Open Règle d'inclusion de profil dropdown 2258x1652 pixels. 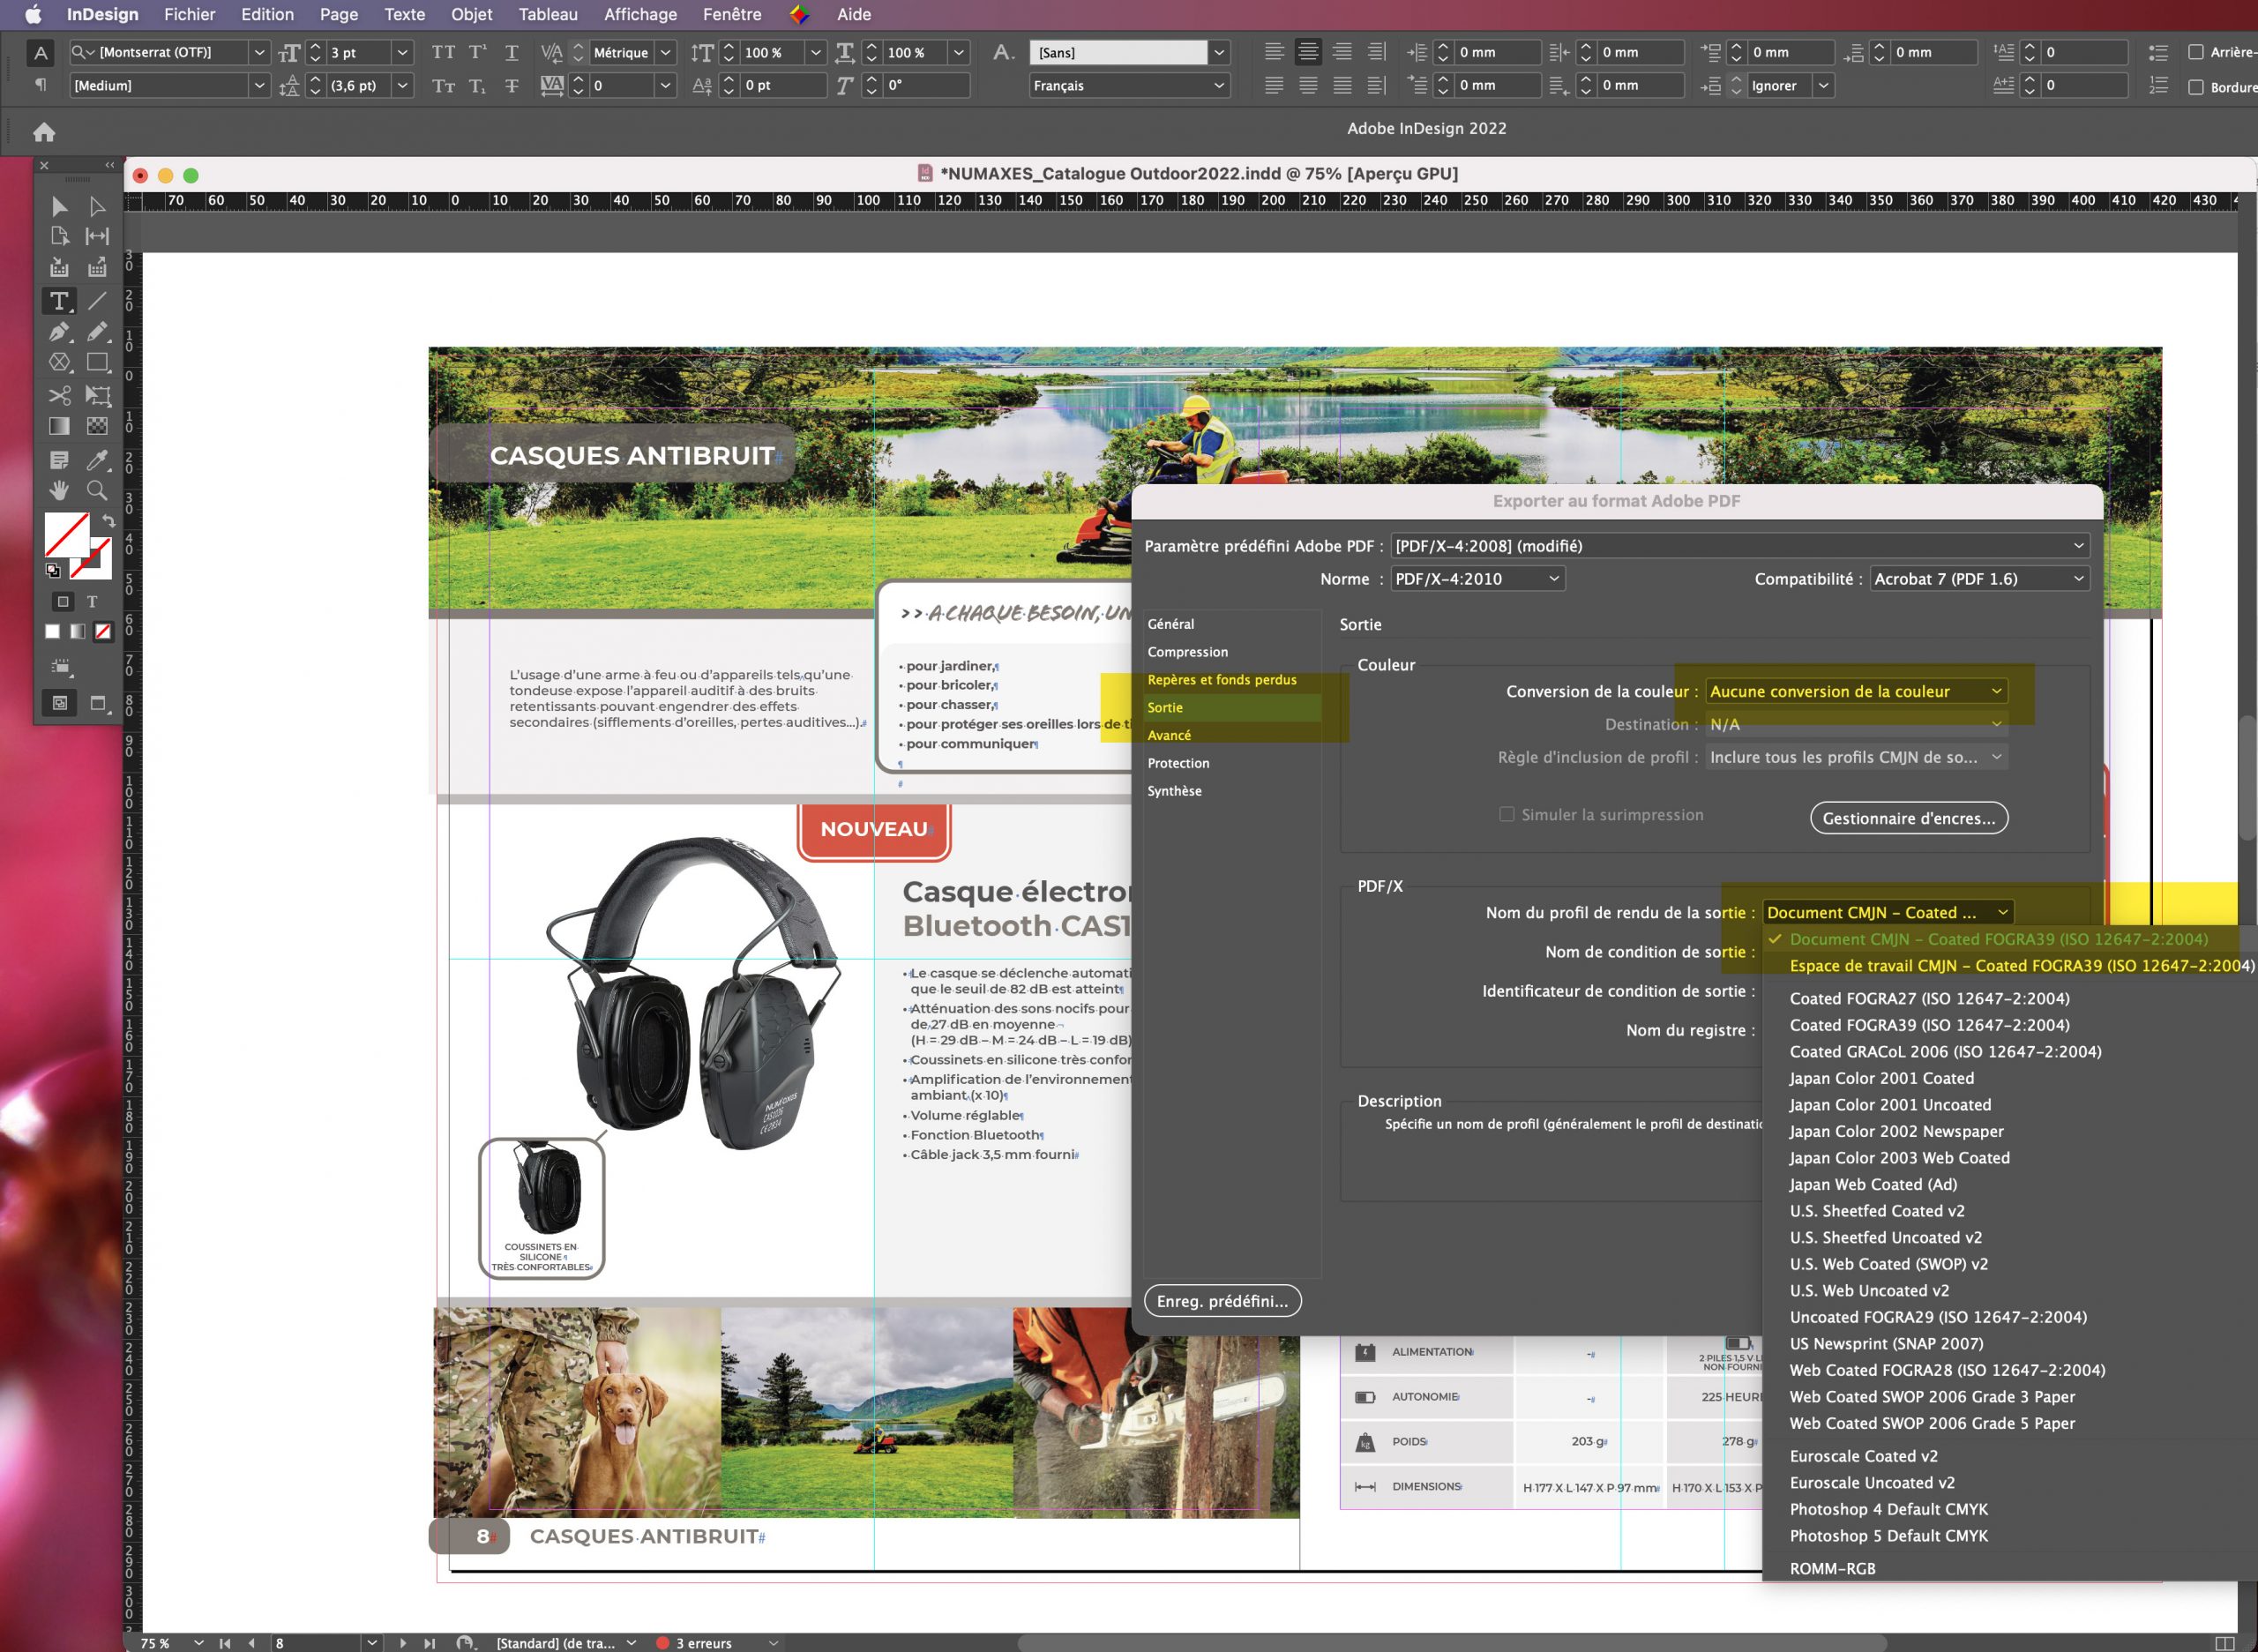click(1856, 757)
